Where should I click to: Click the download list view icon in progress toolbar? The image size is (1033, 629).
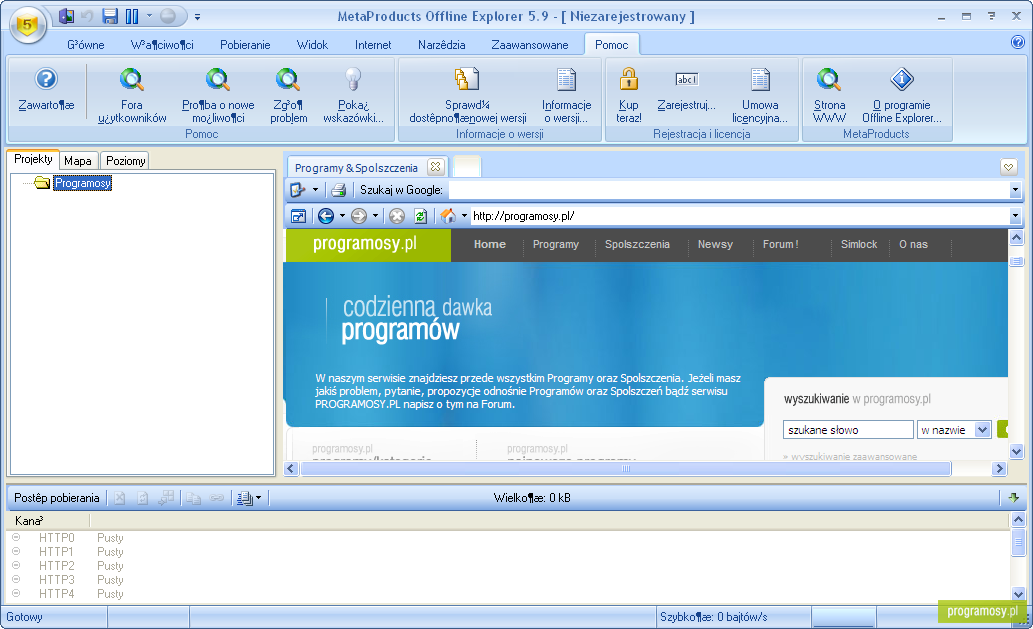[x=244, y=499]
